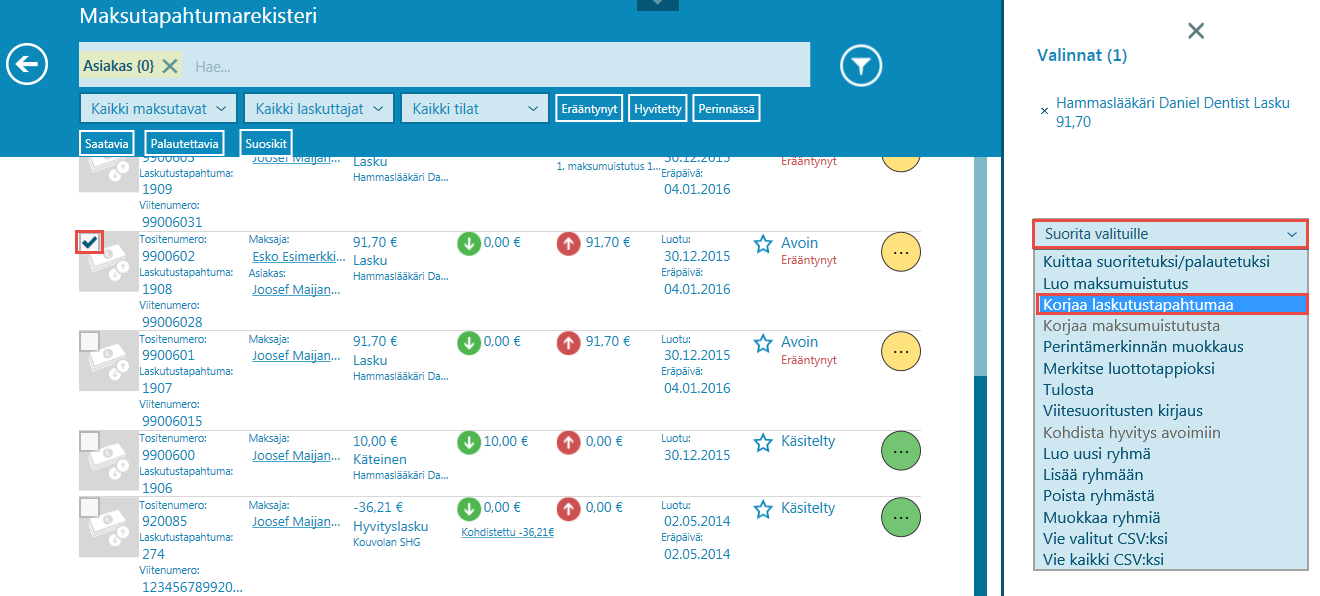Expand the Kaikki maksutavat dropdown

coord(158,108)
